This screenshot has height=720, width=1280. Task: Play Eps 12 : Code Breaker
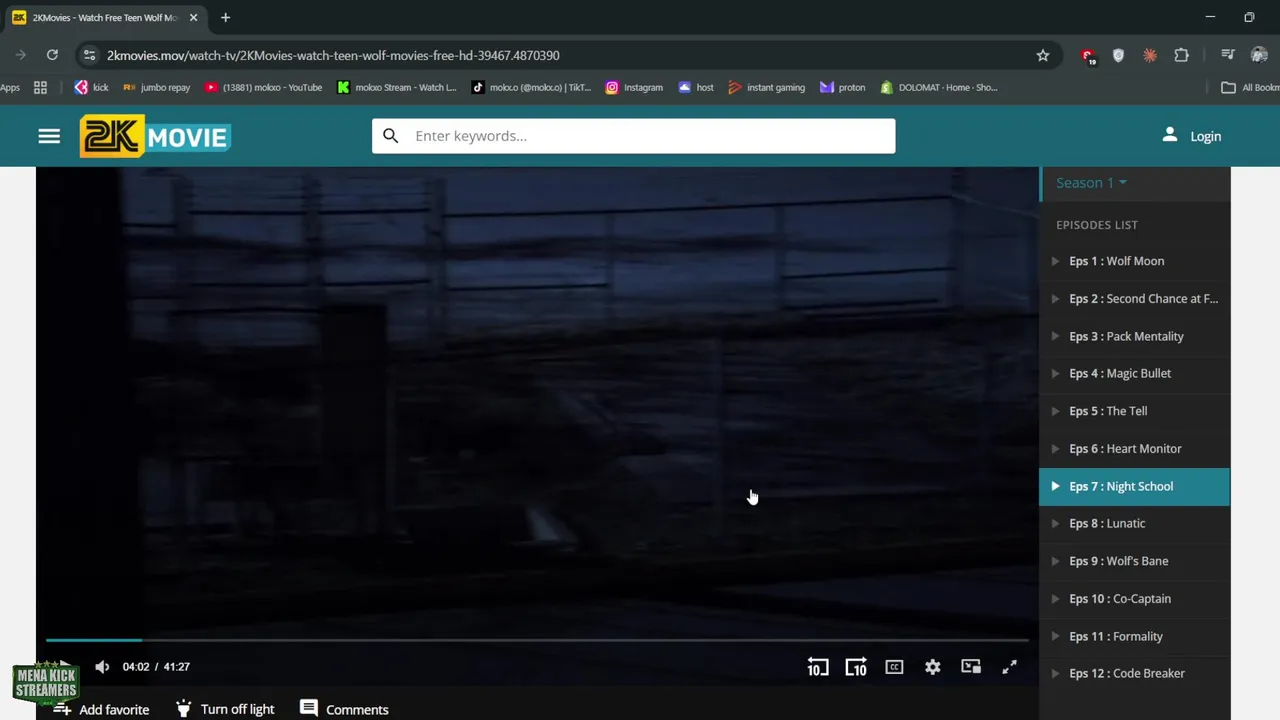pos(1135,673)
